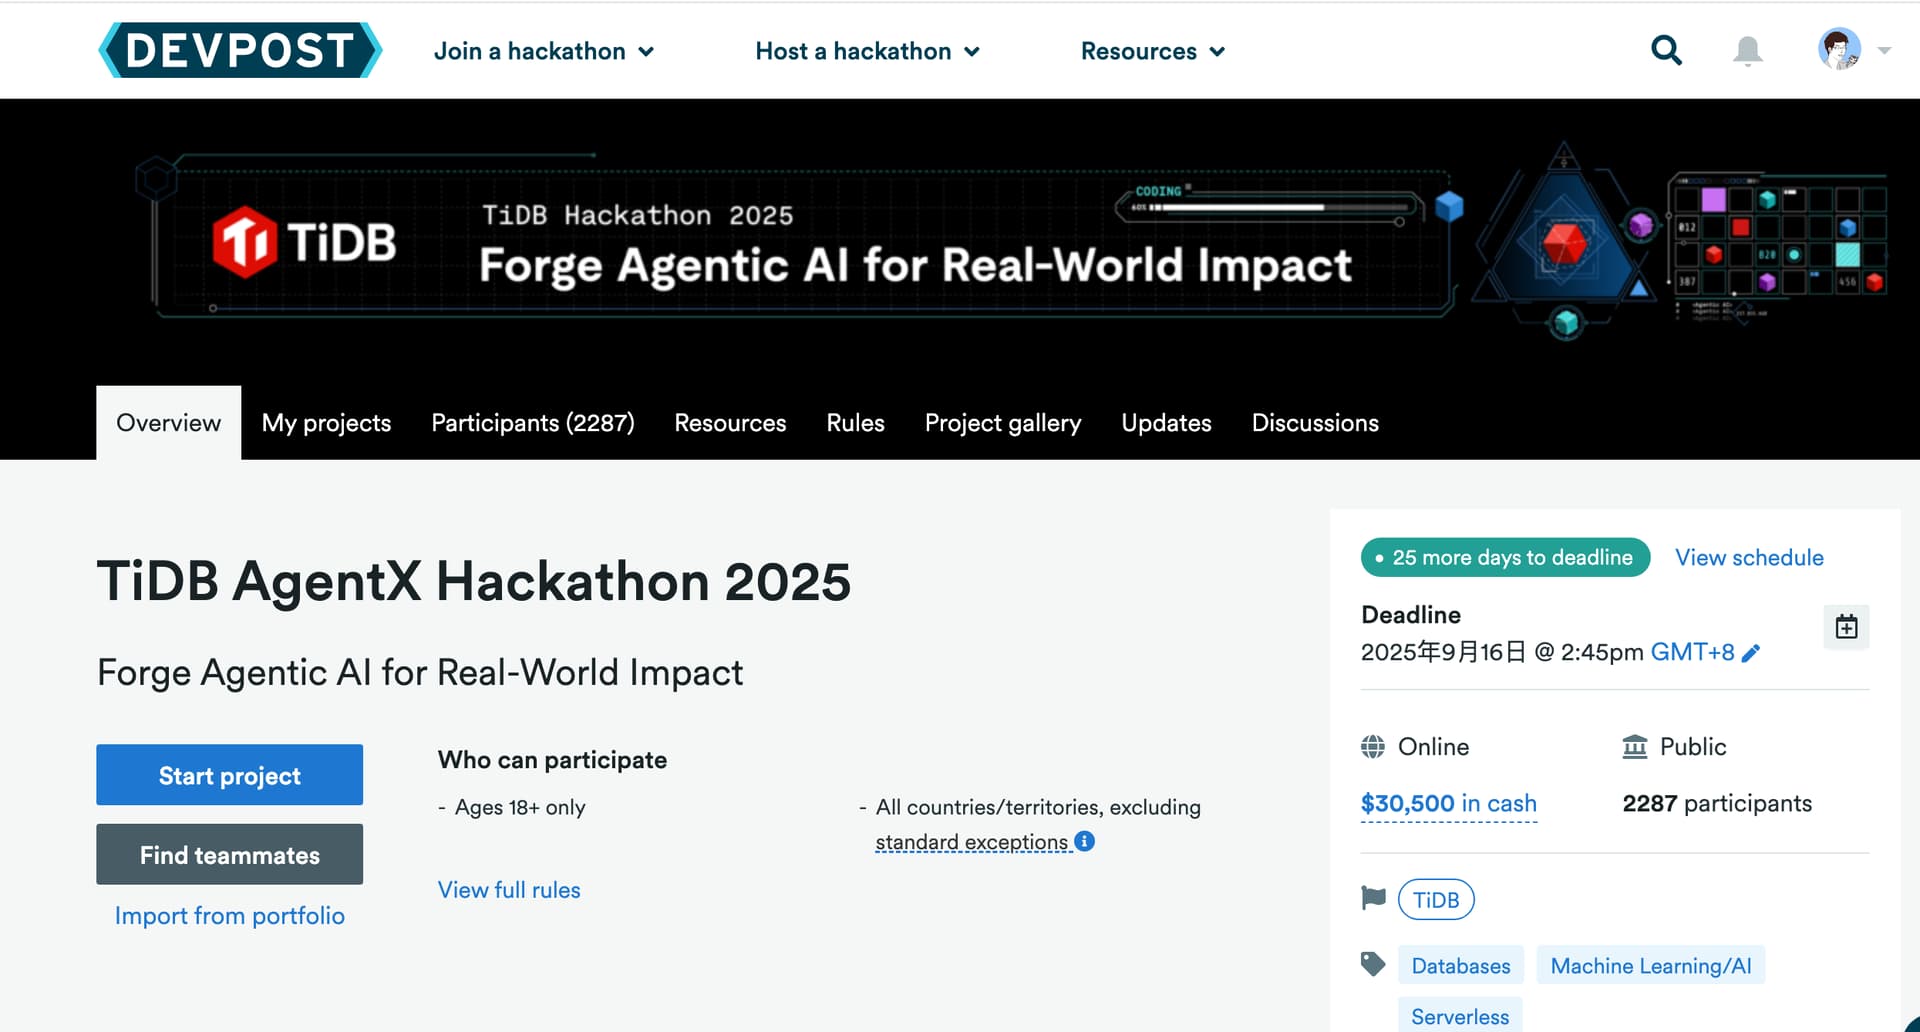
Task: Expand the Resources dropdown in top navigation
Action: click(1152, 51)
